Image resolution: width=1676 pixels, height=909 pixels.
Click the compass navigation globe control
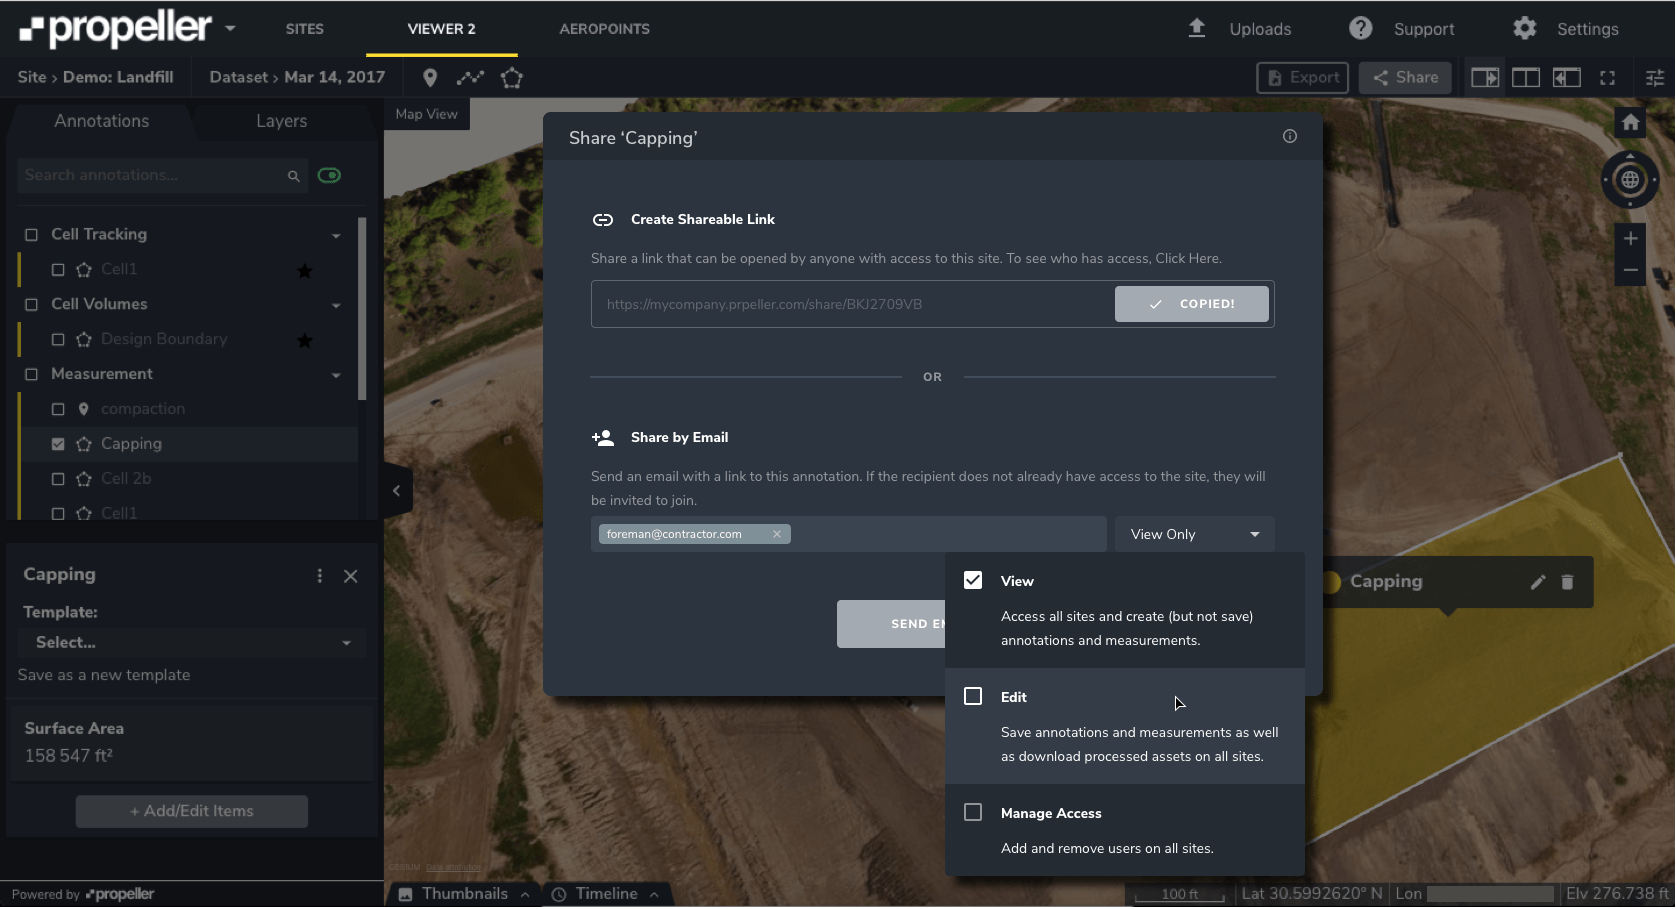[1629, 180]
